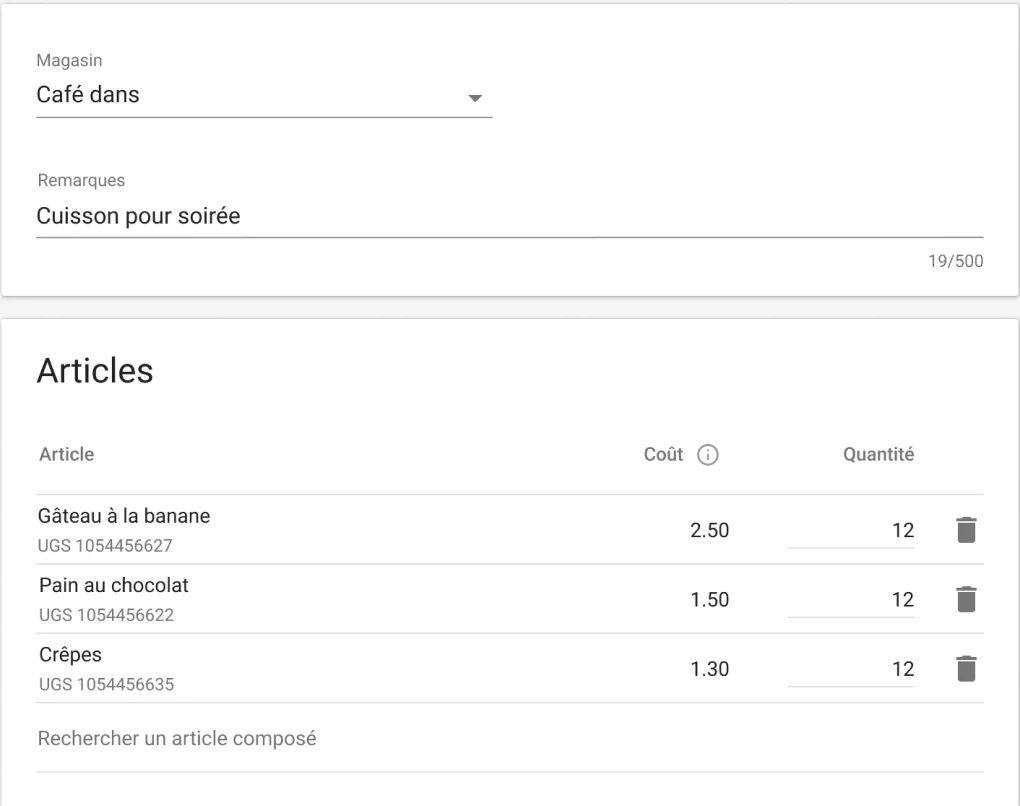
Task: Click the 2.50 cost value
Action: coord(710,531)
